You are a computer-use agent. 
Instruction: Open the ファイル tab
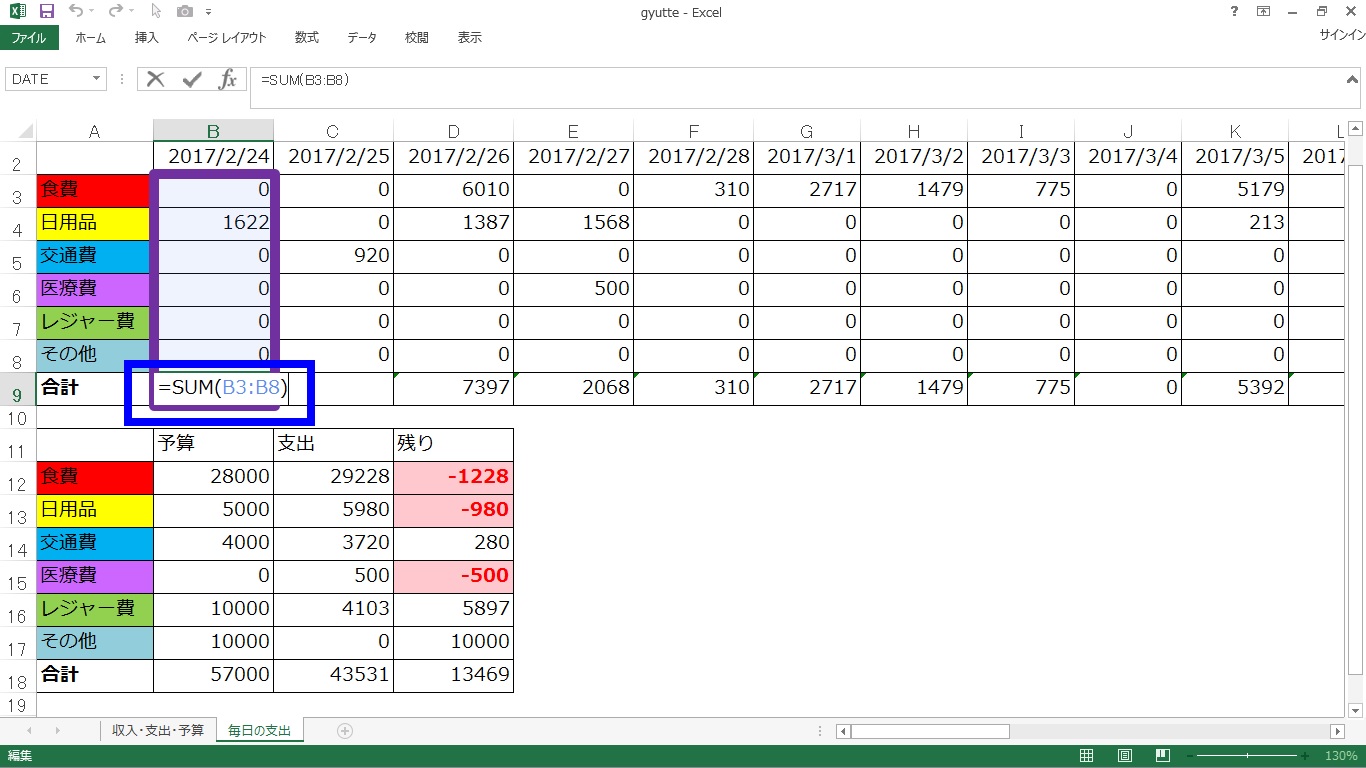click(29, 38)
